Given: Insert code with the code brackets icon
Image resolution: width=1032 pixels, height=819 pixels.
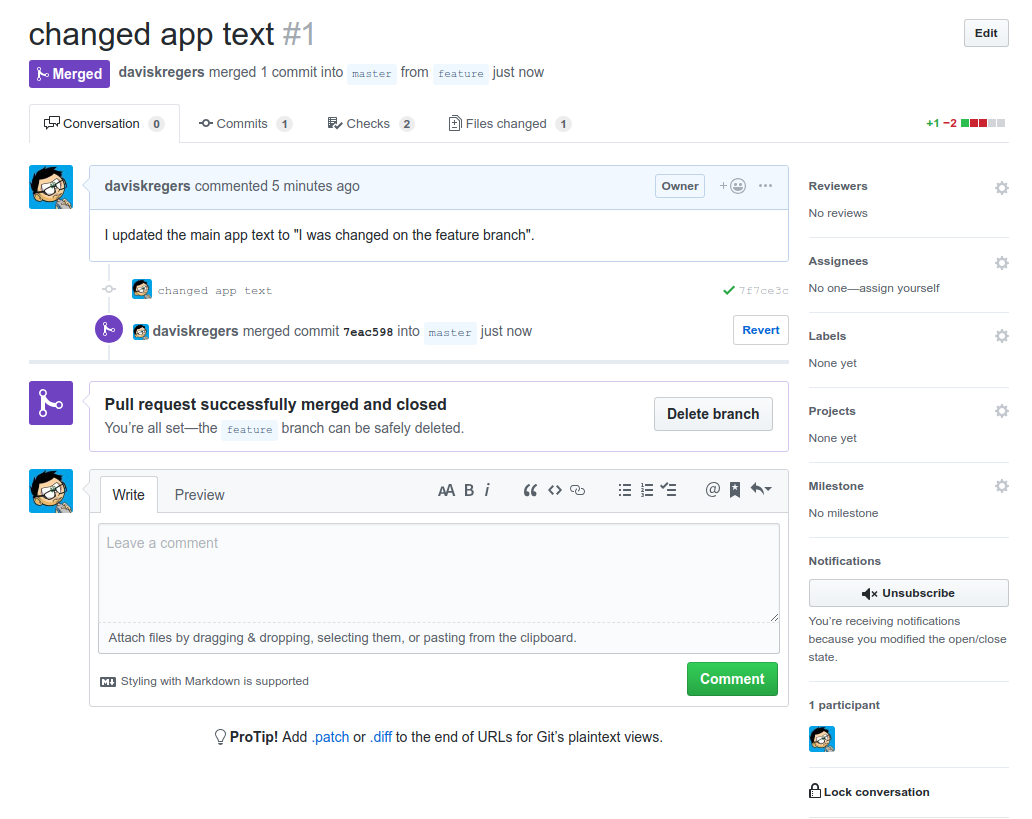Looking at the screenshot, I should [x=555, y=490].
